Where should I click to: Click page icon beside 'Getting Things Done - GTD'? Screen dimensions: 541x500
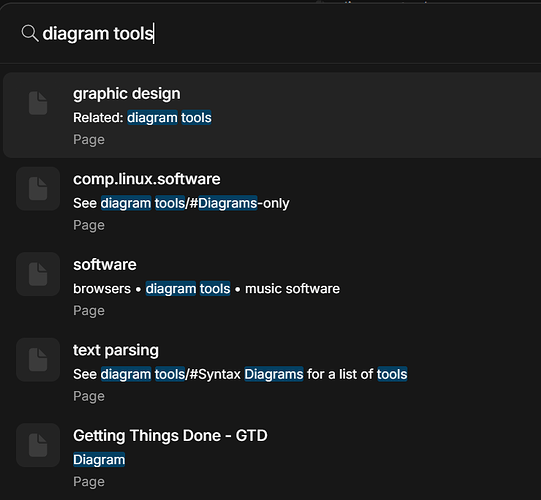point(38,445)
